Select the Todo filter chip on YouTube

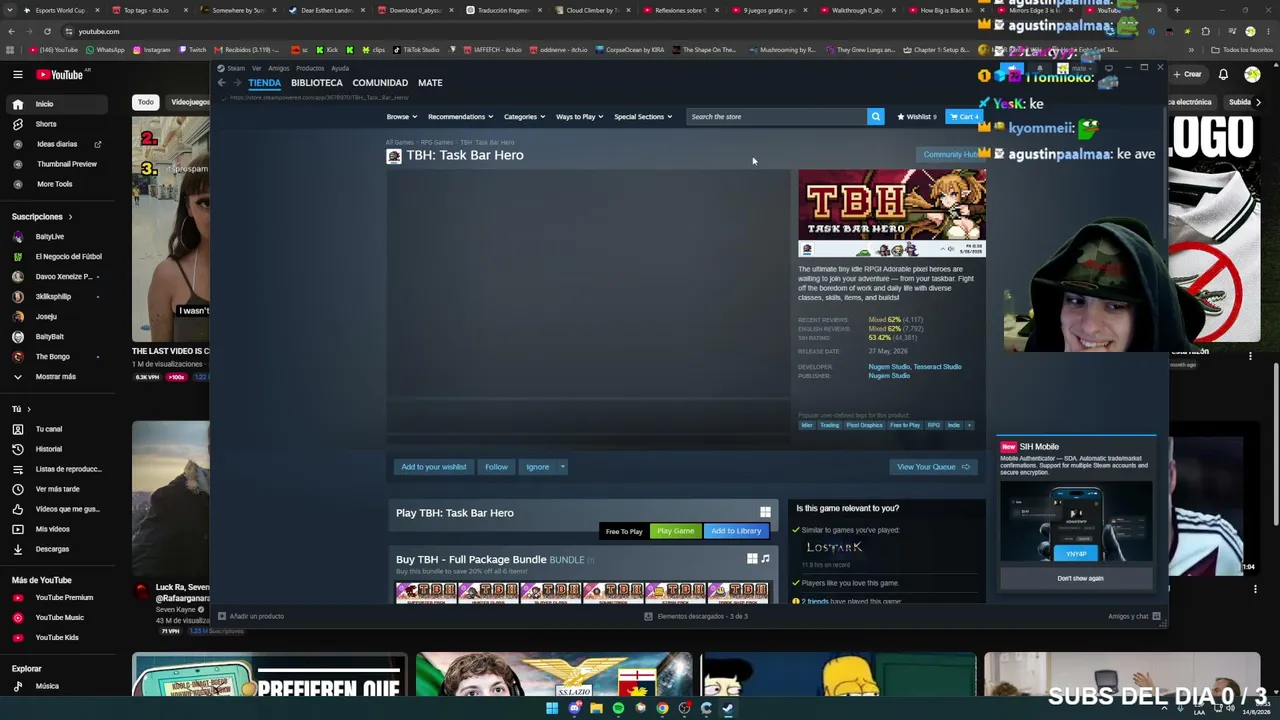(x=146, y=102)
